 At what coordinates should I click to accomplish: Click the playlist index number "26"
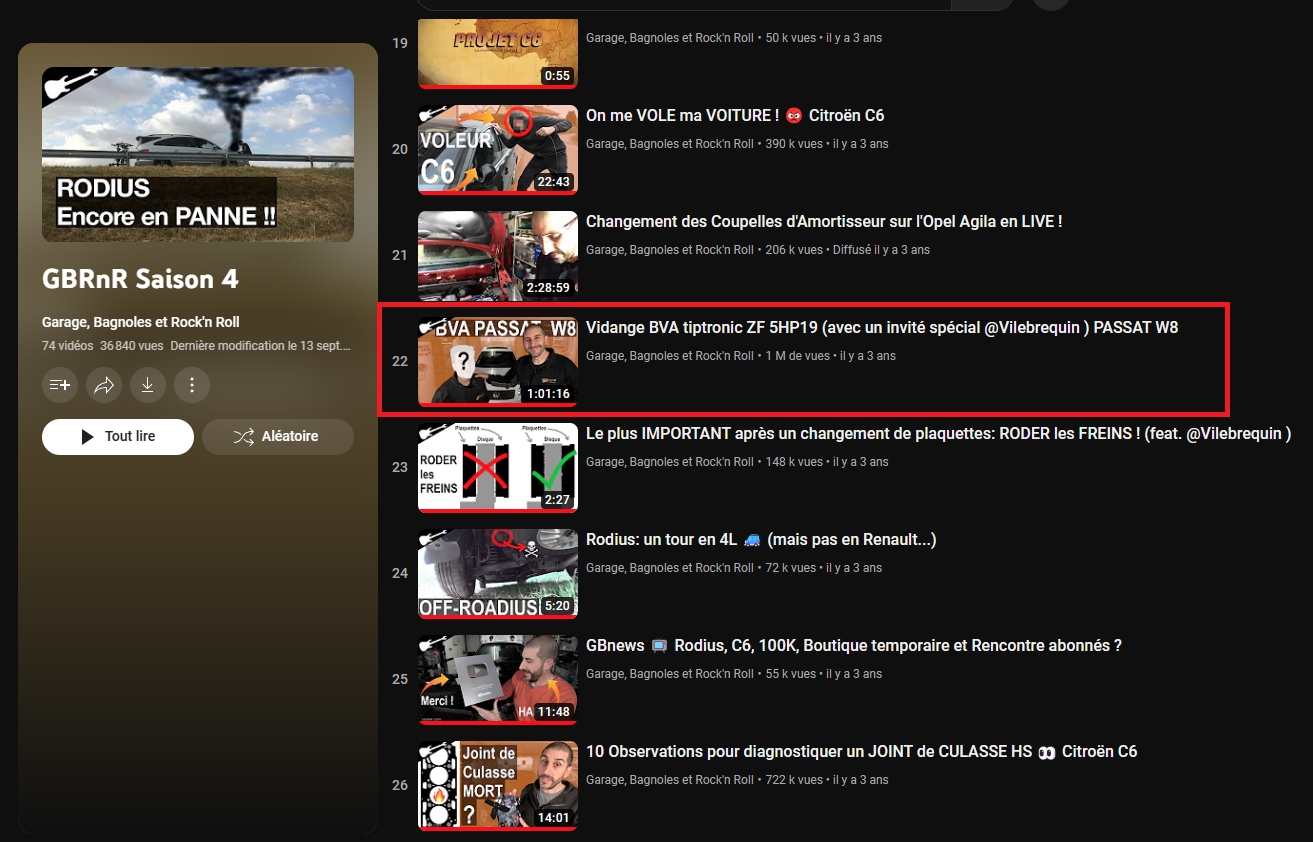400,785
